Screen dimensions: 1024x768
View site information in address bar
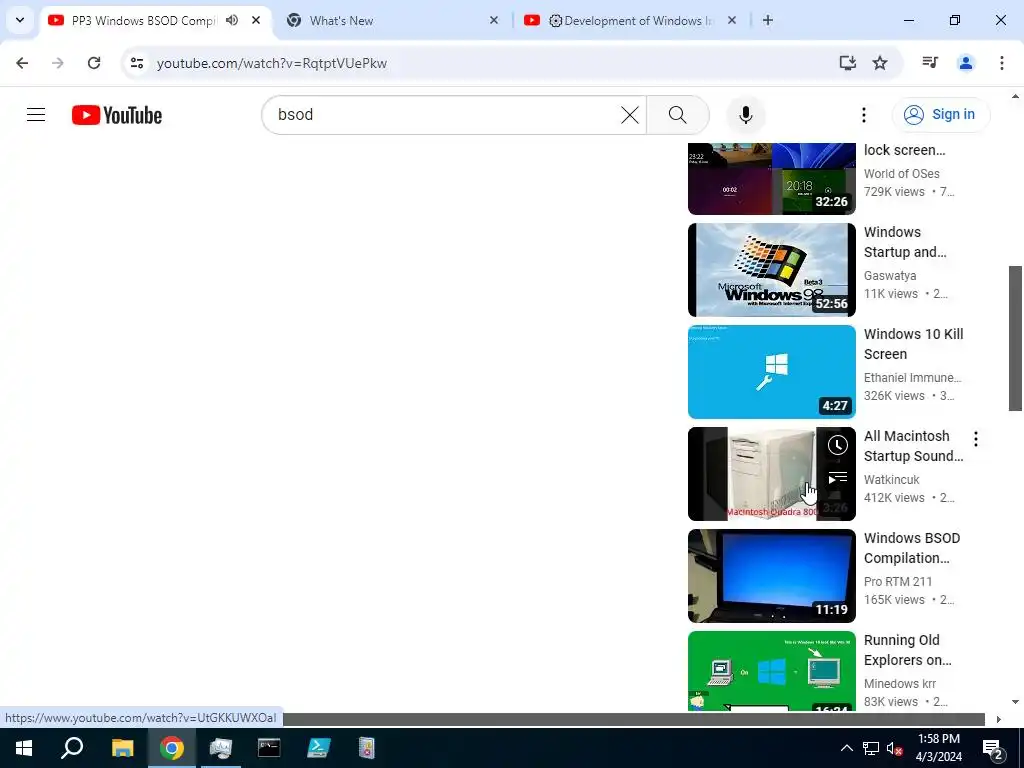pyautogui.click(x=136, y=63)
